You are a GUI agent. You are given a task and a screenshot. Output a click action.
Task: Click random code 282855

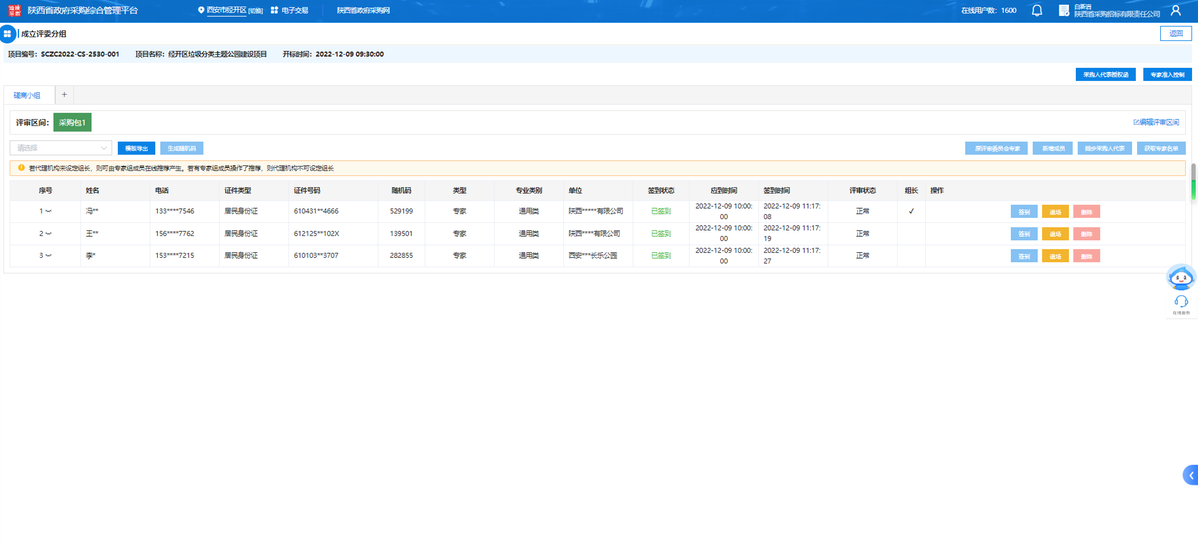(401, 255)
